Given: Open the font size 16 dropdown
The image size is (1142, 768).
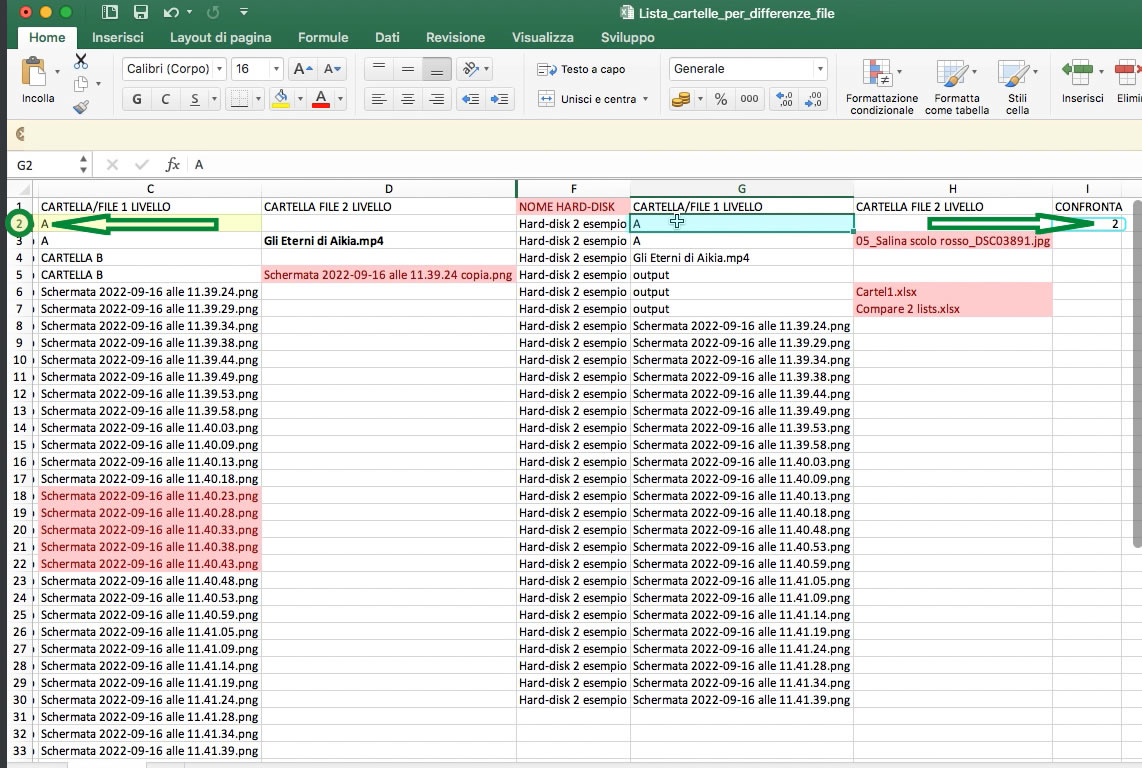Looking at the screenshot, I should pos(276,69).
